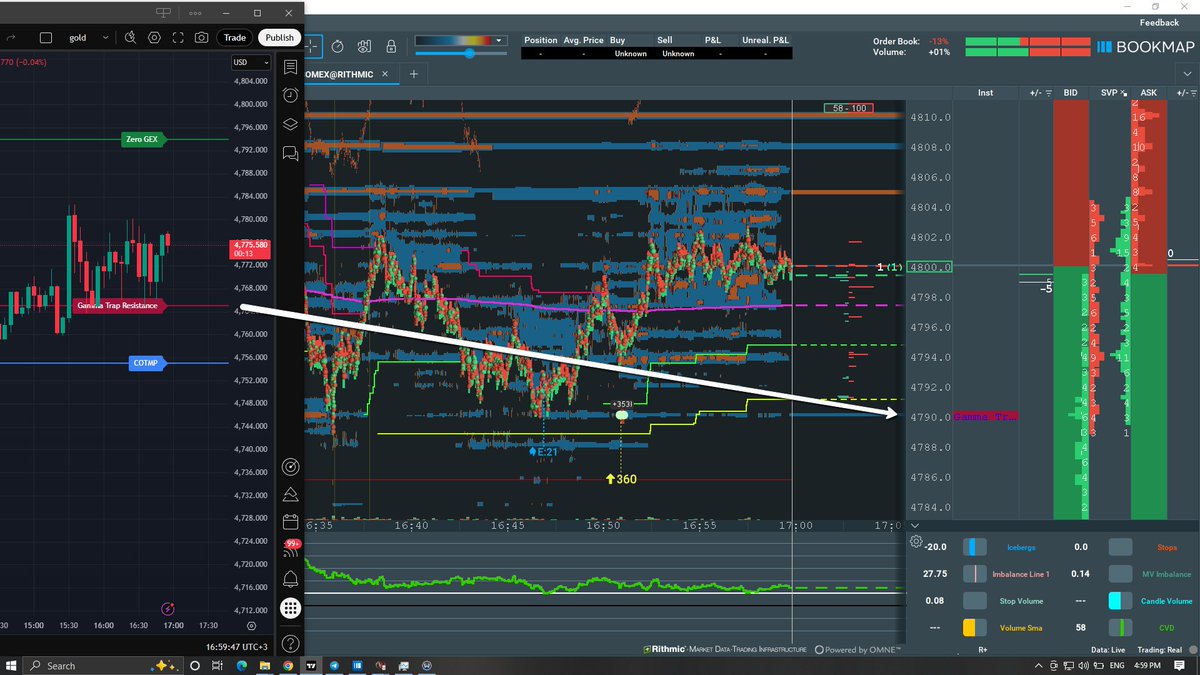Screen dimensions: 1200x675
Task: Click the layout square icon in TradingView toolbar
Action: tap(45, 37)
